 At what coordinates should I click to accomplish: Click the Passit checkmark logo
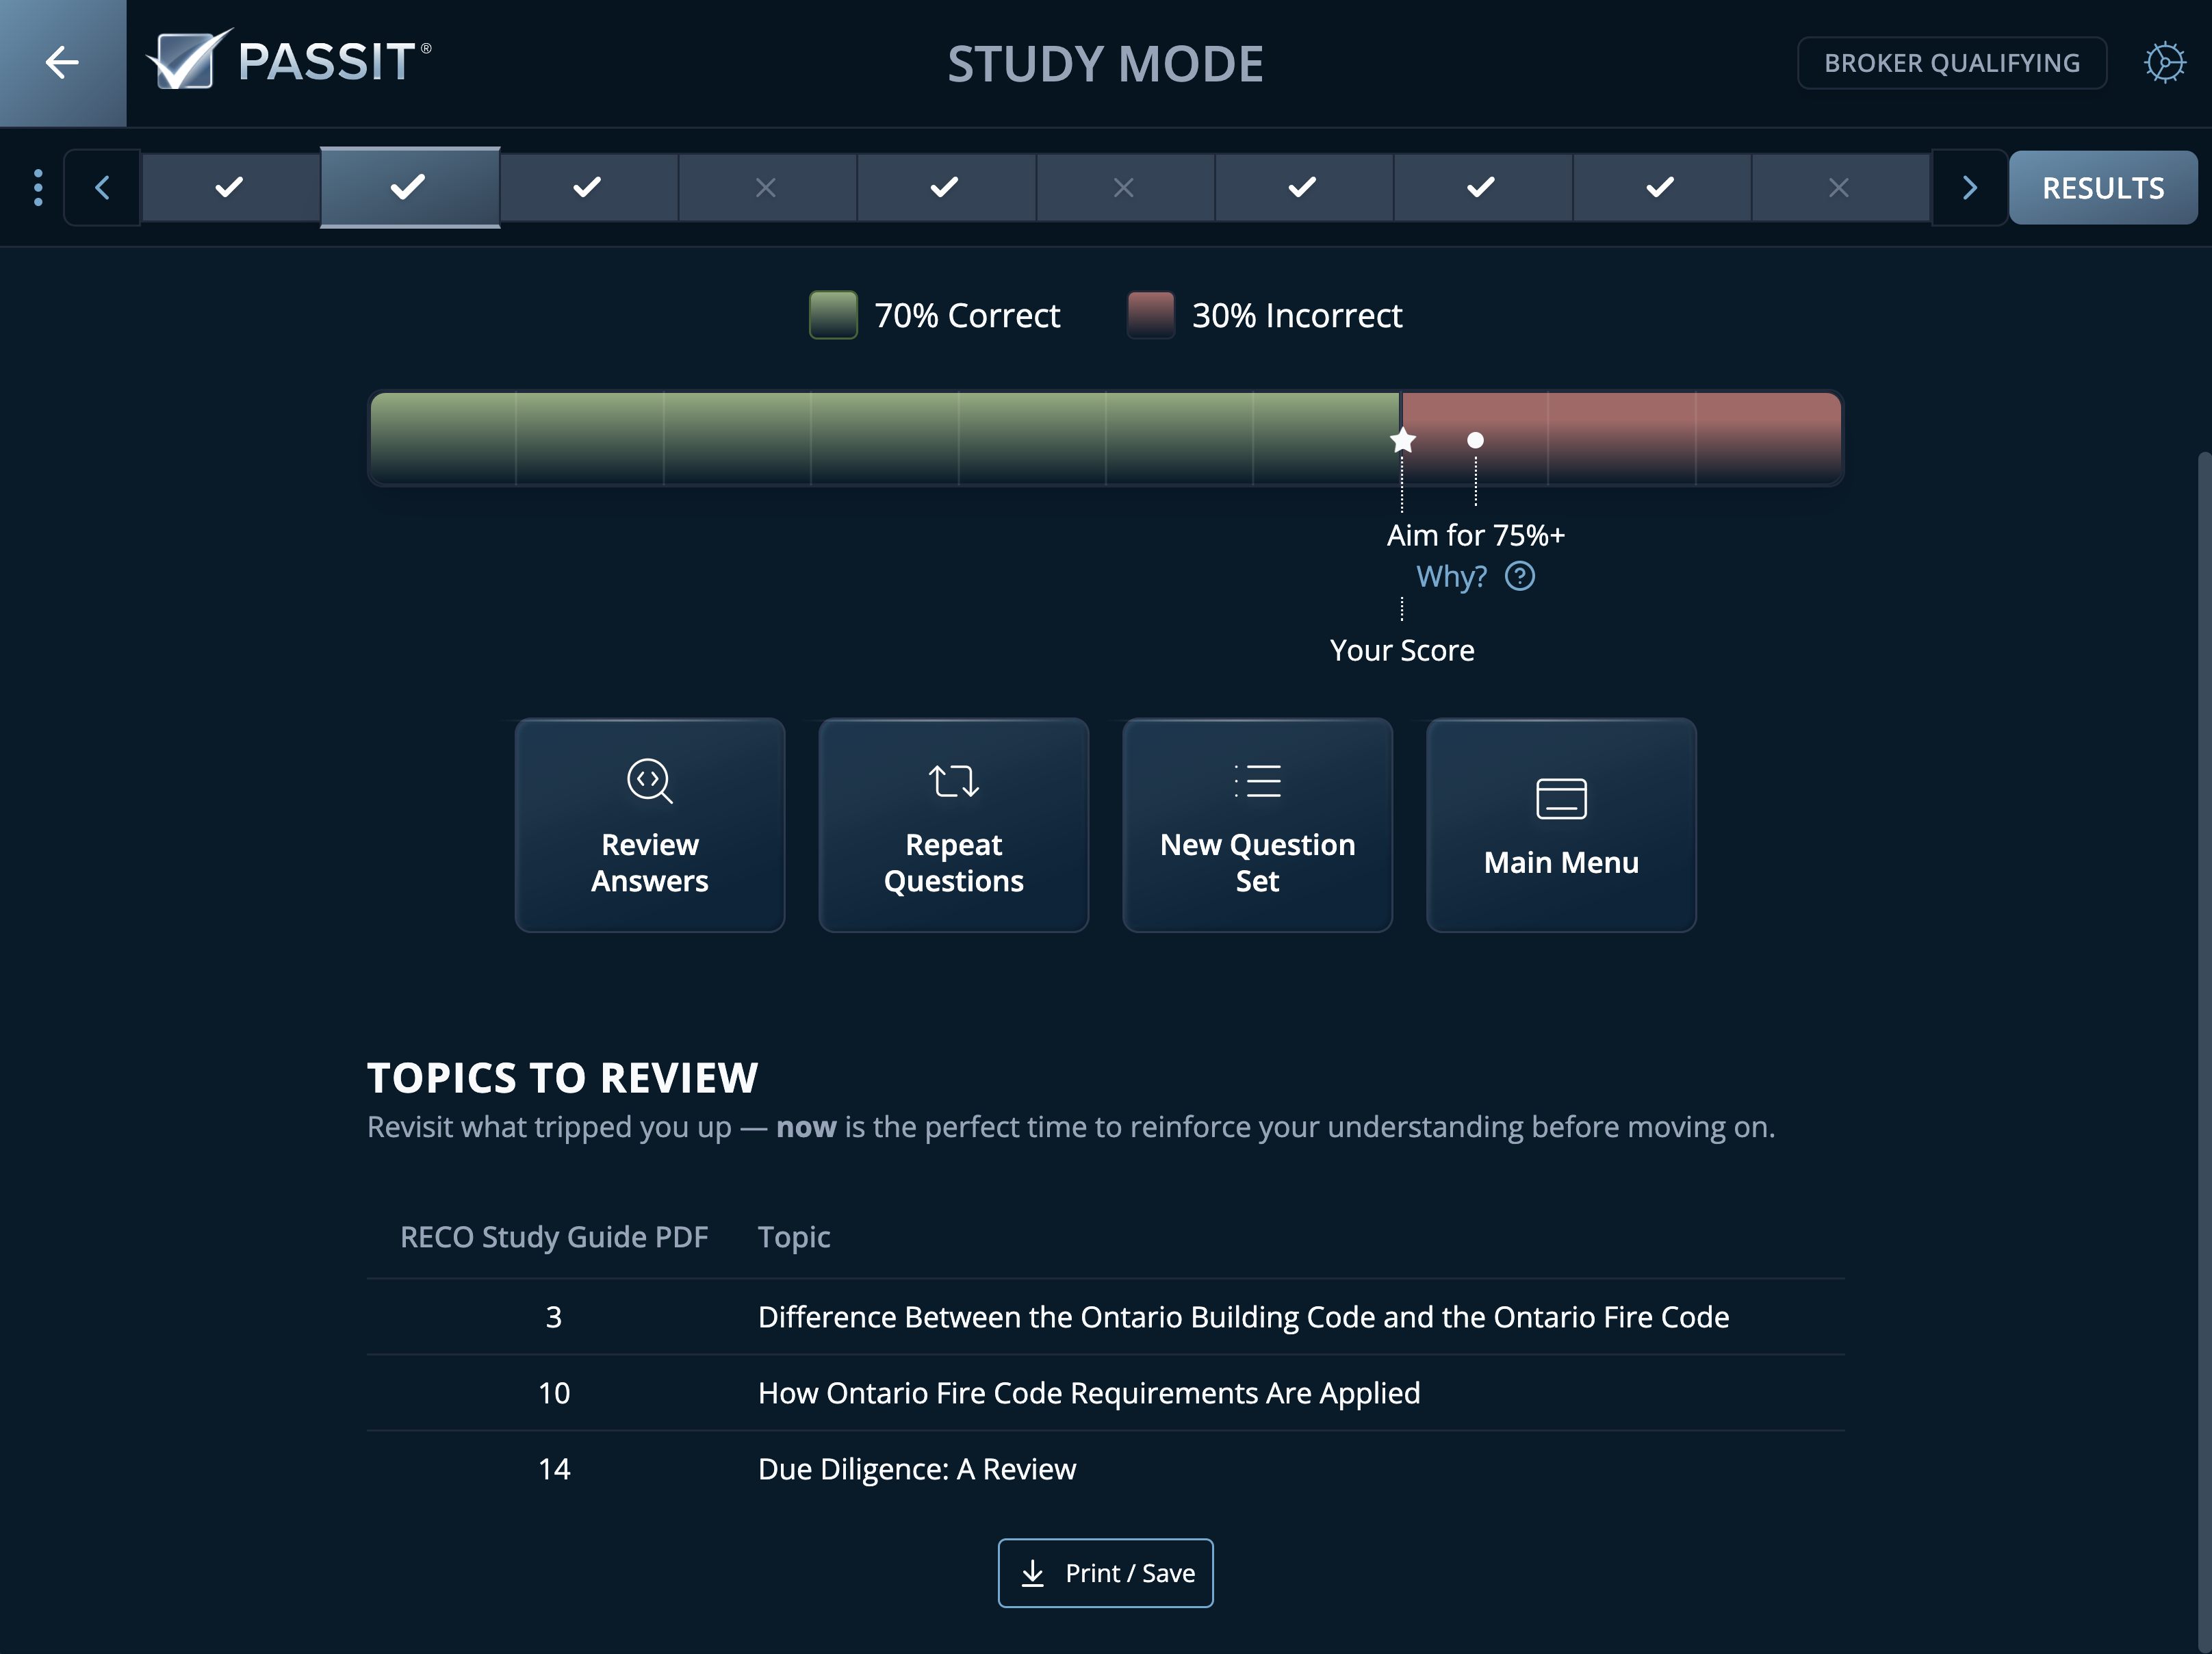(x=185, y=60)
